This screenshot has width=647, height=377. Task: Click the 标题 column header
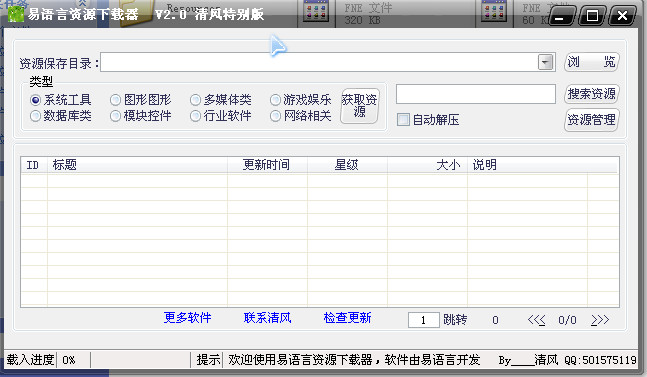point(137,165)
